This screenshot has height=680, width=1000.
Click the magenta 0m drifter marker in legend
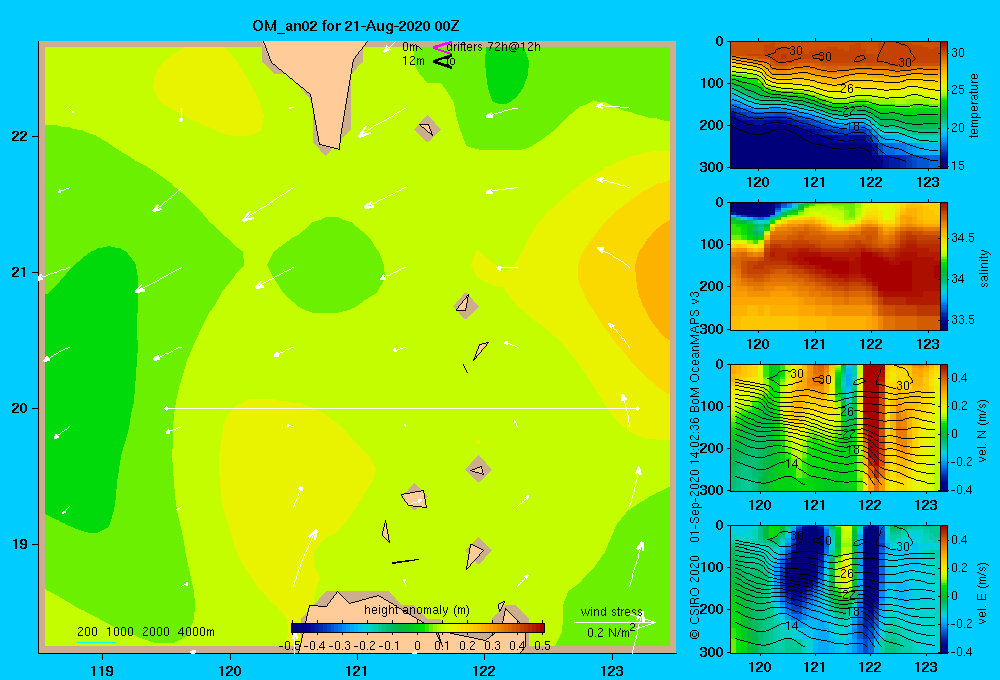click(442, 47)
